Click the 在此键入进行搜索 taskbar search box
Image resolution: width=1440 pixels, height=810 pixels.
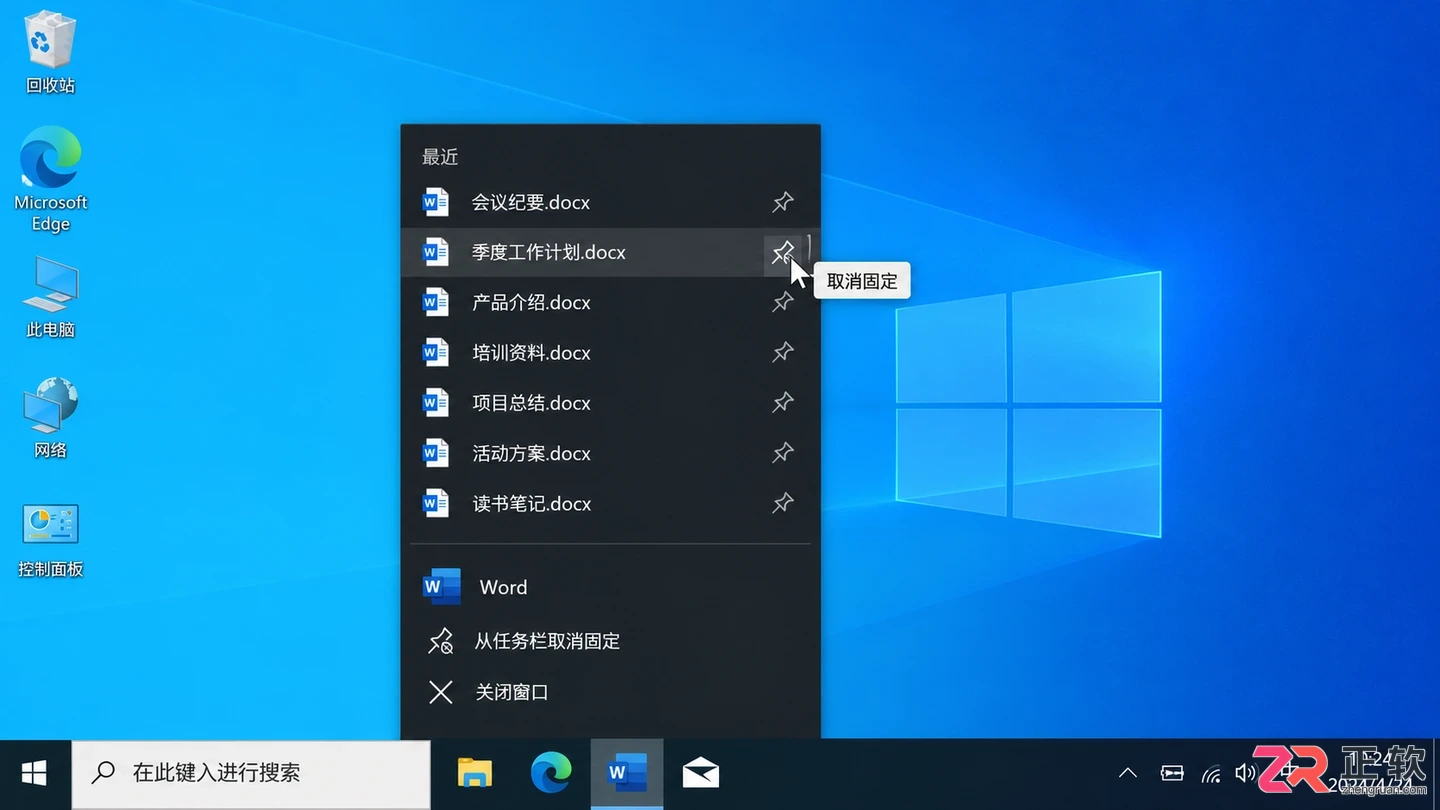251,773
